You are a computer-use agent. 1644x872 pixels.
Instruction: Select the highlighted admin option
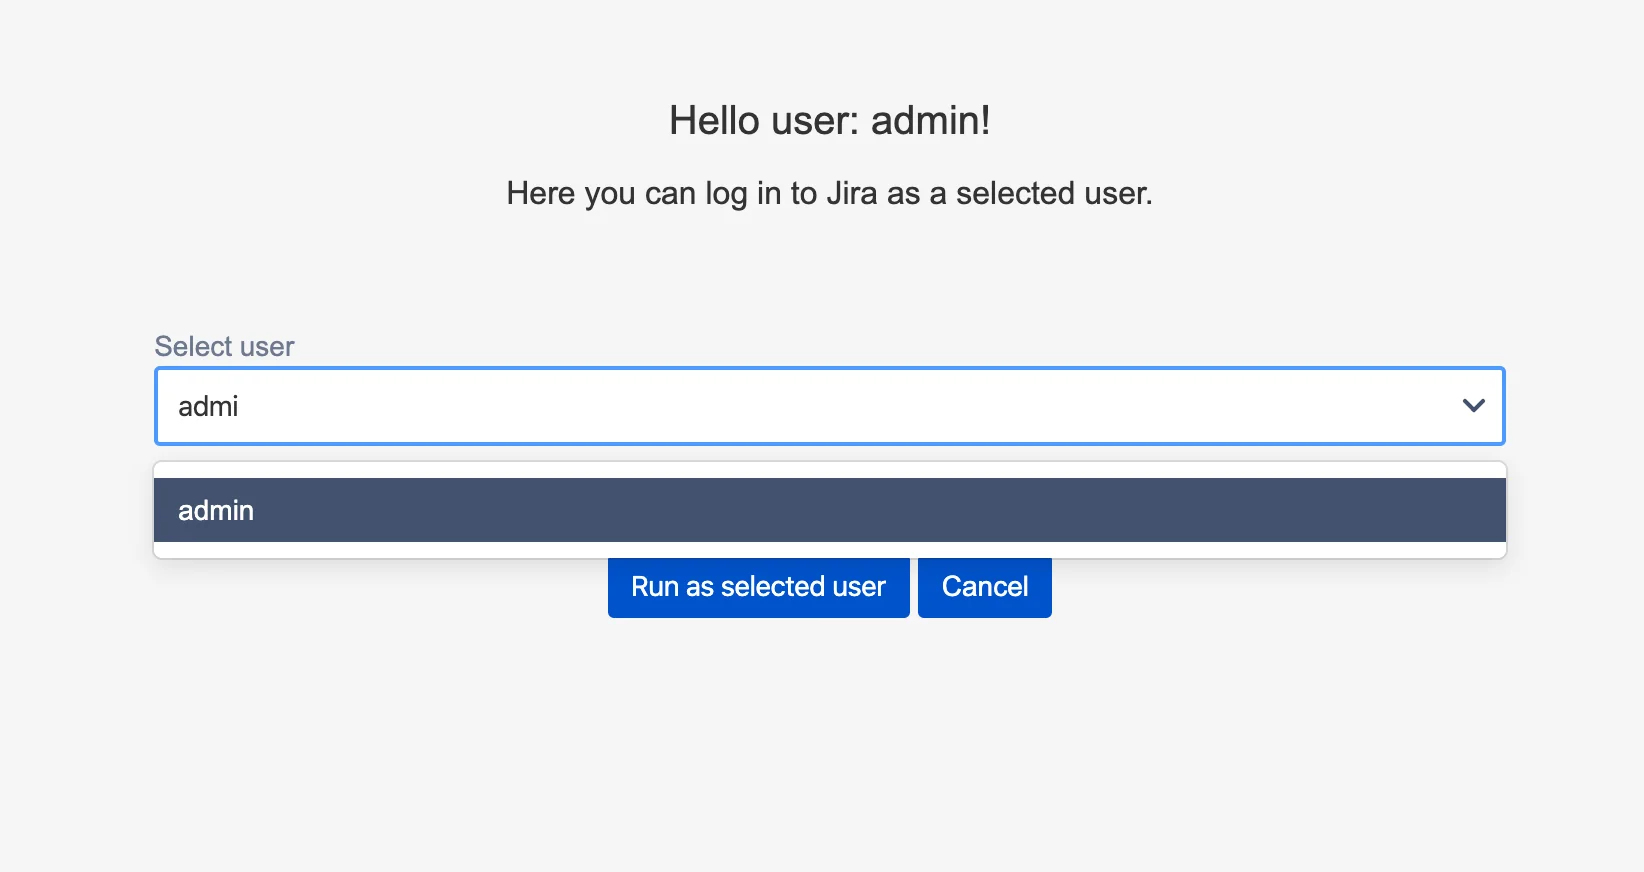coord(830,510)
